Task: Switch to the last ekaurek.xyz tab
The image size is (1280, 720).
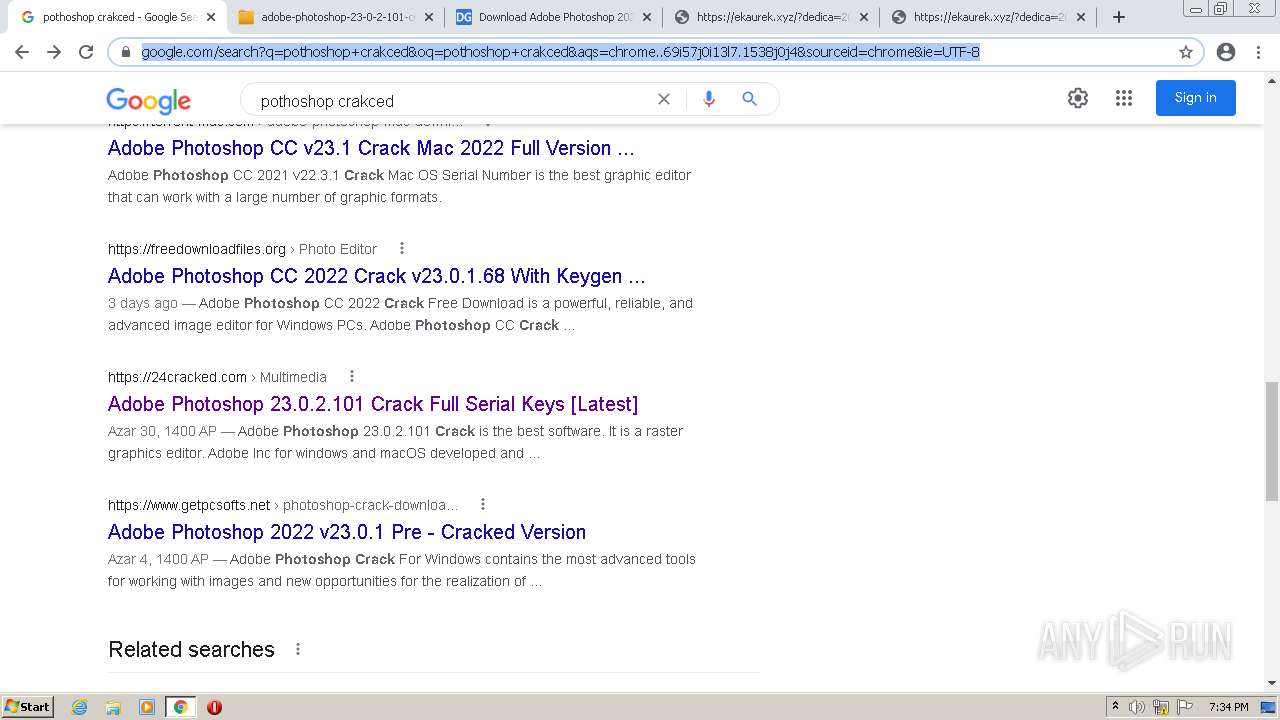Action: (x=990, y=17)
